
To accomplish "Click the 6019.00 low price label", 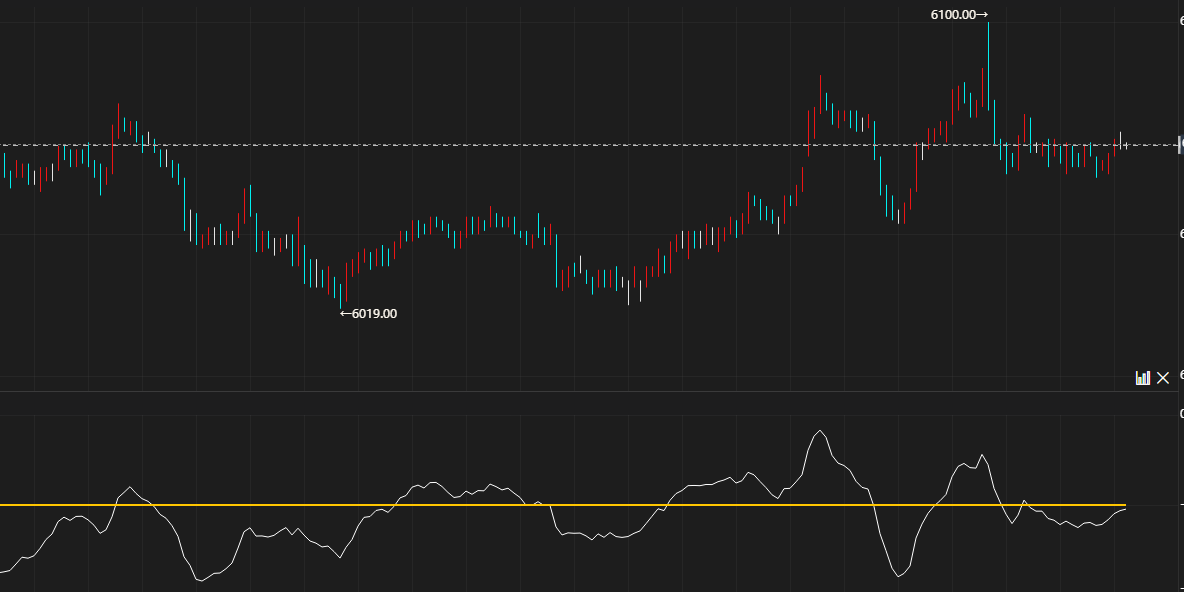I will click(x=374, y=313).
